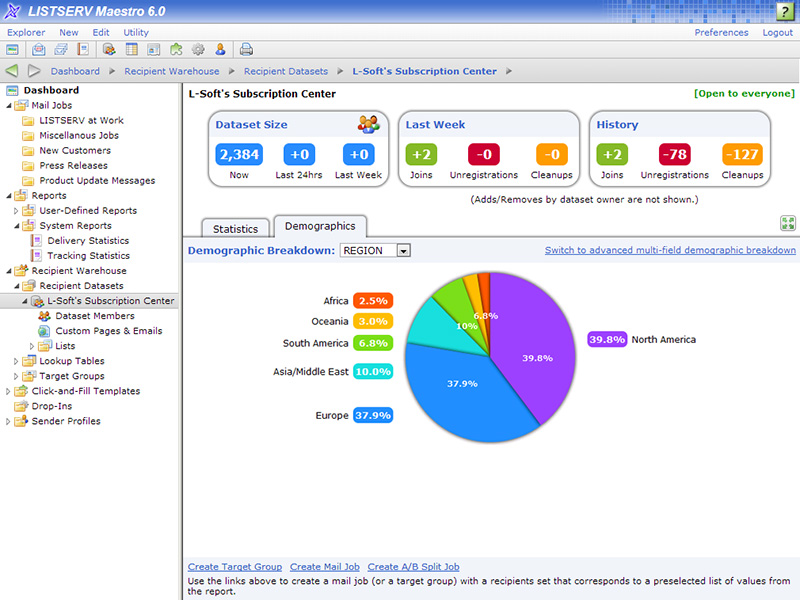Click the Dashboard breadcrumb link
The width and height of the screenshot is (800, 600).
point(75,71)
